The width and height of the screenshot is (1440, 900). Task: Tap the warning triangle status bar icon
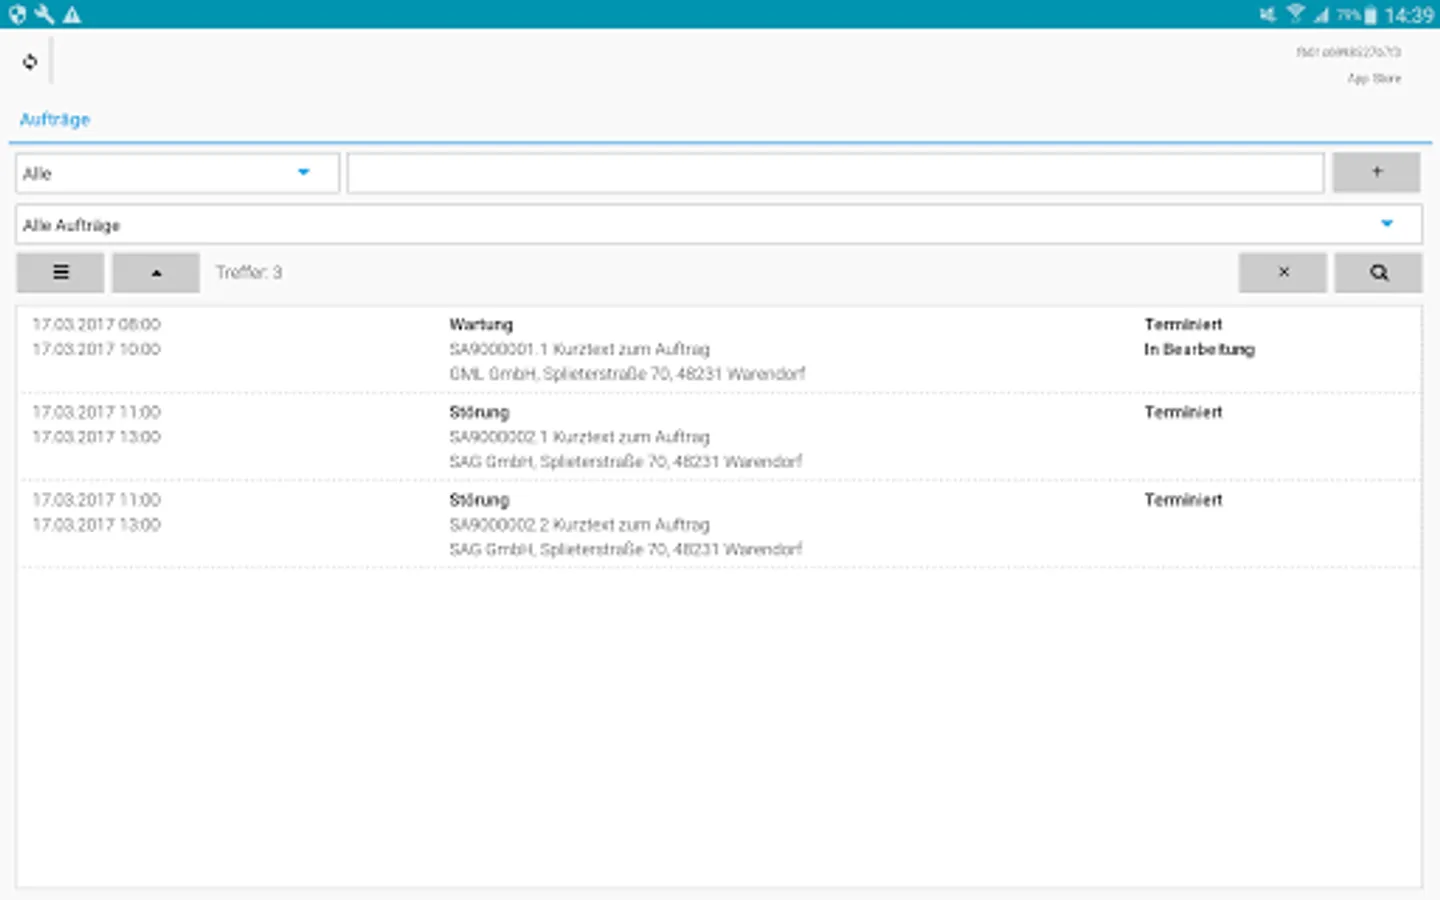coord(72,14)
